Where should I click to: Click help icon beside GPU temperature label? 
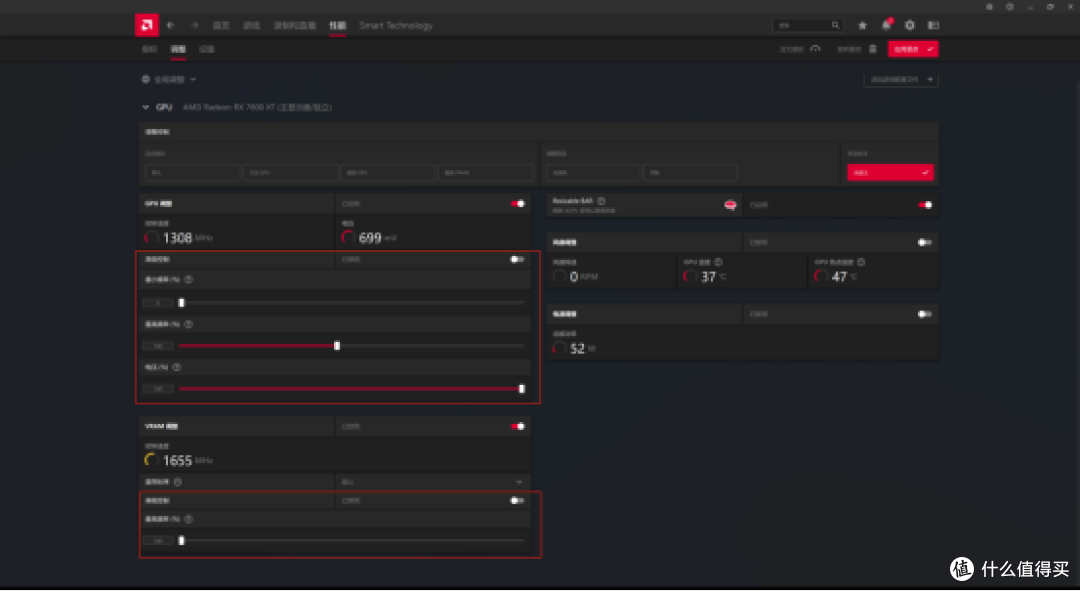click(x=718, y=262)
